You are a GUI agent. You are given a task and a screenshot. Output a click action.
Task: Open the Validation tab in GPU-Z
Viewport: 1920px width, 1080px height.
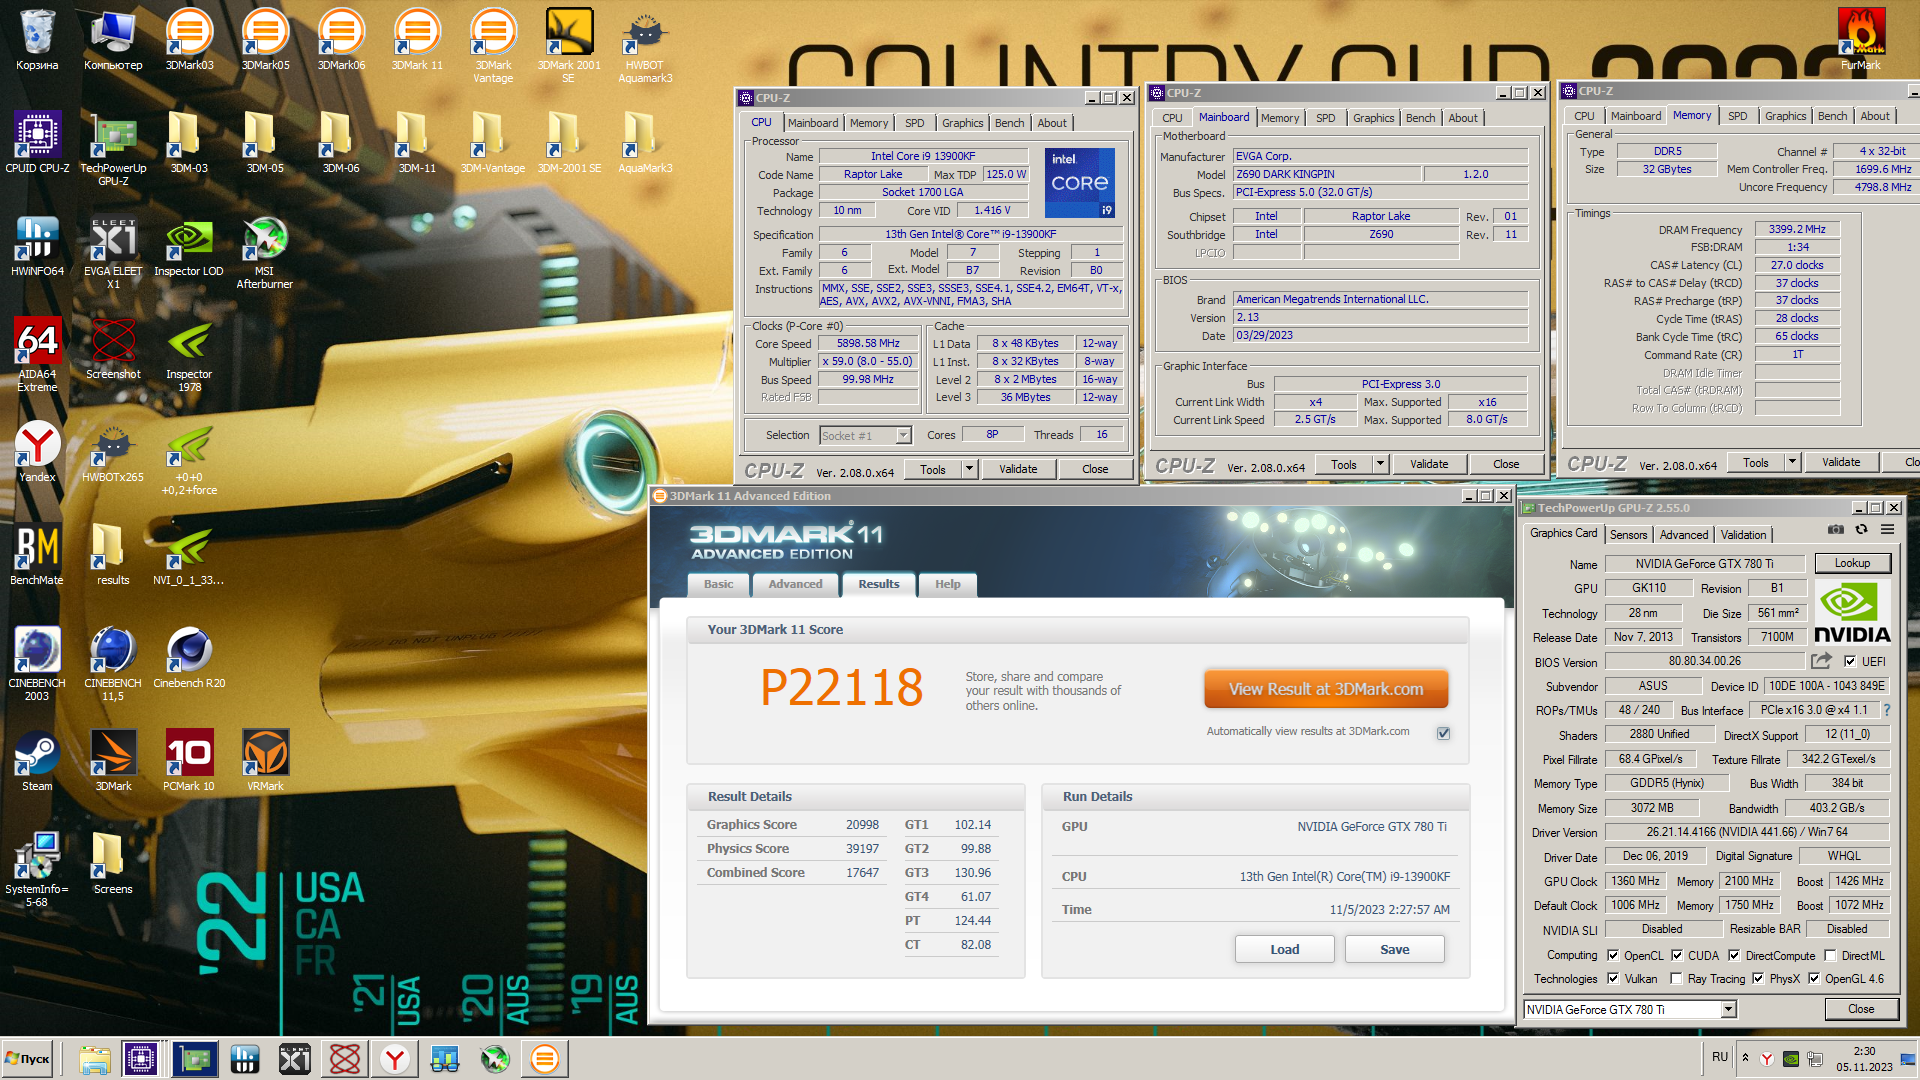pos(1743,535)
